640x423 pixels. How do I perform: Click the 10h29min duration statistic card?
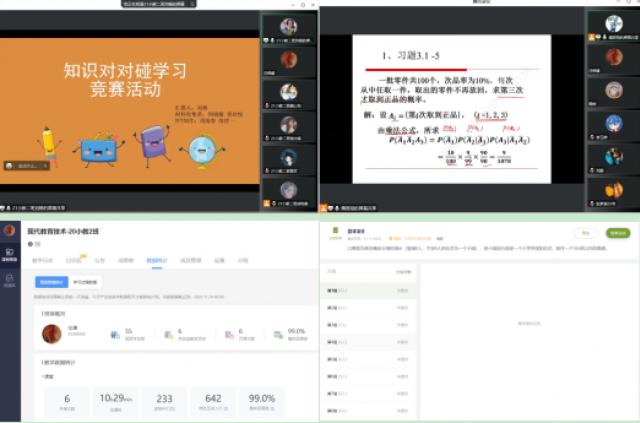point(112,400)
